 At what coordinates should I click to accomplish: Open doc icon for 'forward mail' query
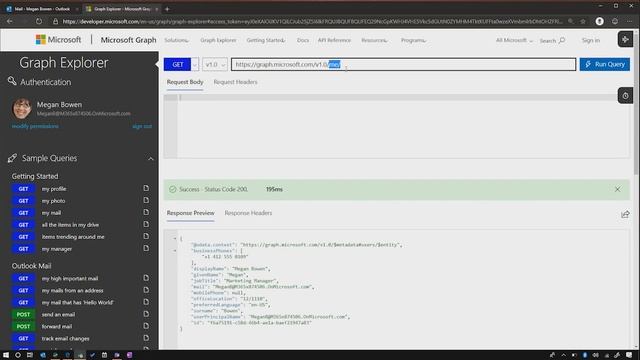click(146, 326)
